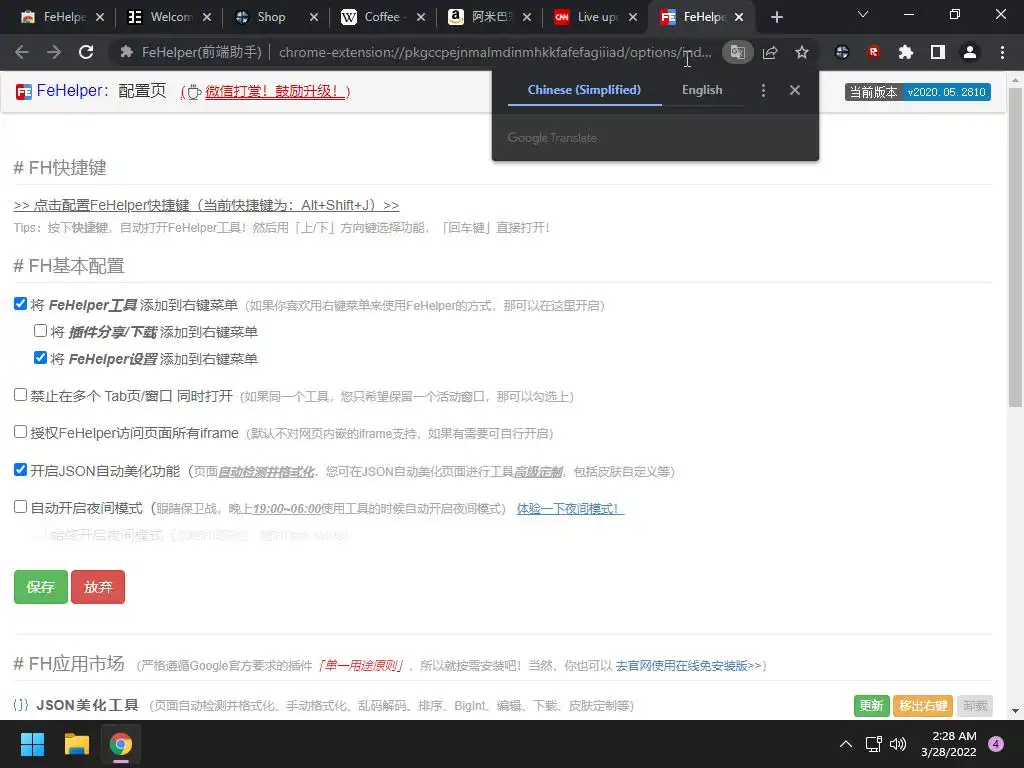Uncheck 将FeHelper工具添加到右键菜单

point(20,304)
